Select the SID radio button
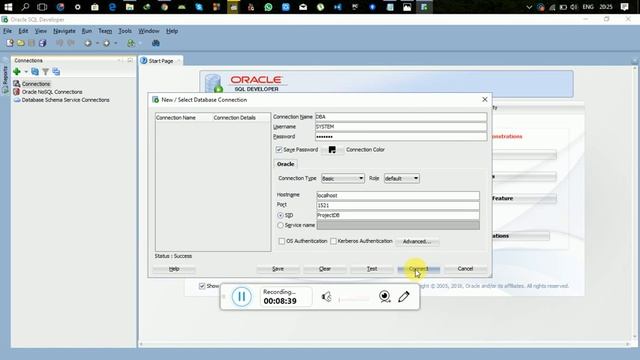 pos(280,215)
